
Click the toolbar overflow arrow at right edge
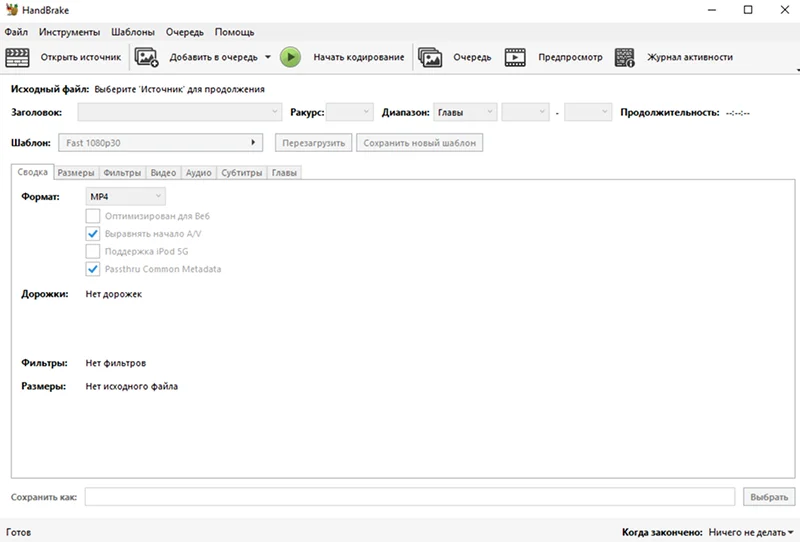click(797, 70)
